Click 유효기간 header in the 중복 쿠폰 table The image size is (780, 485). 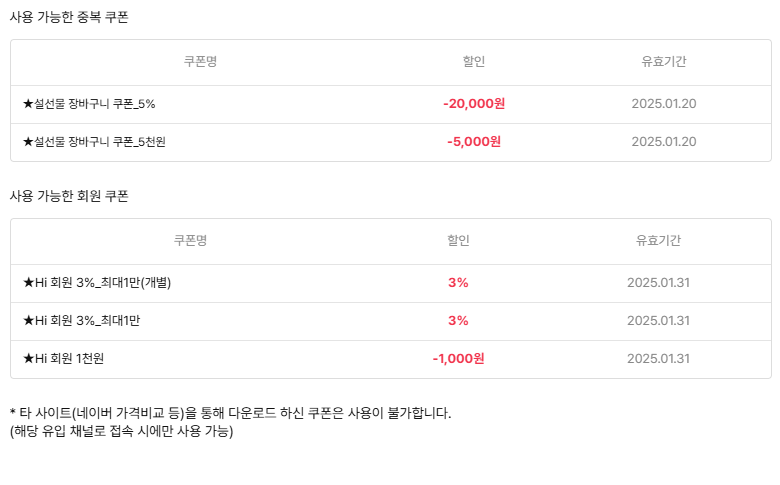click(x=664, y=62)
